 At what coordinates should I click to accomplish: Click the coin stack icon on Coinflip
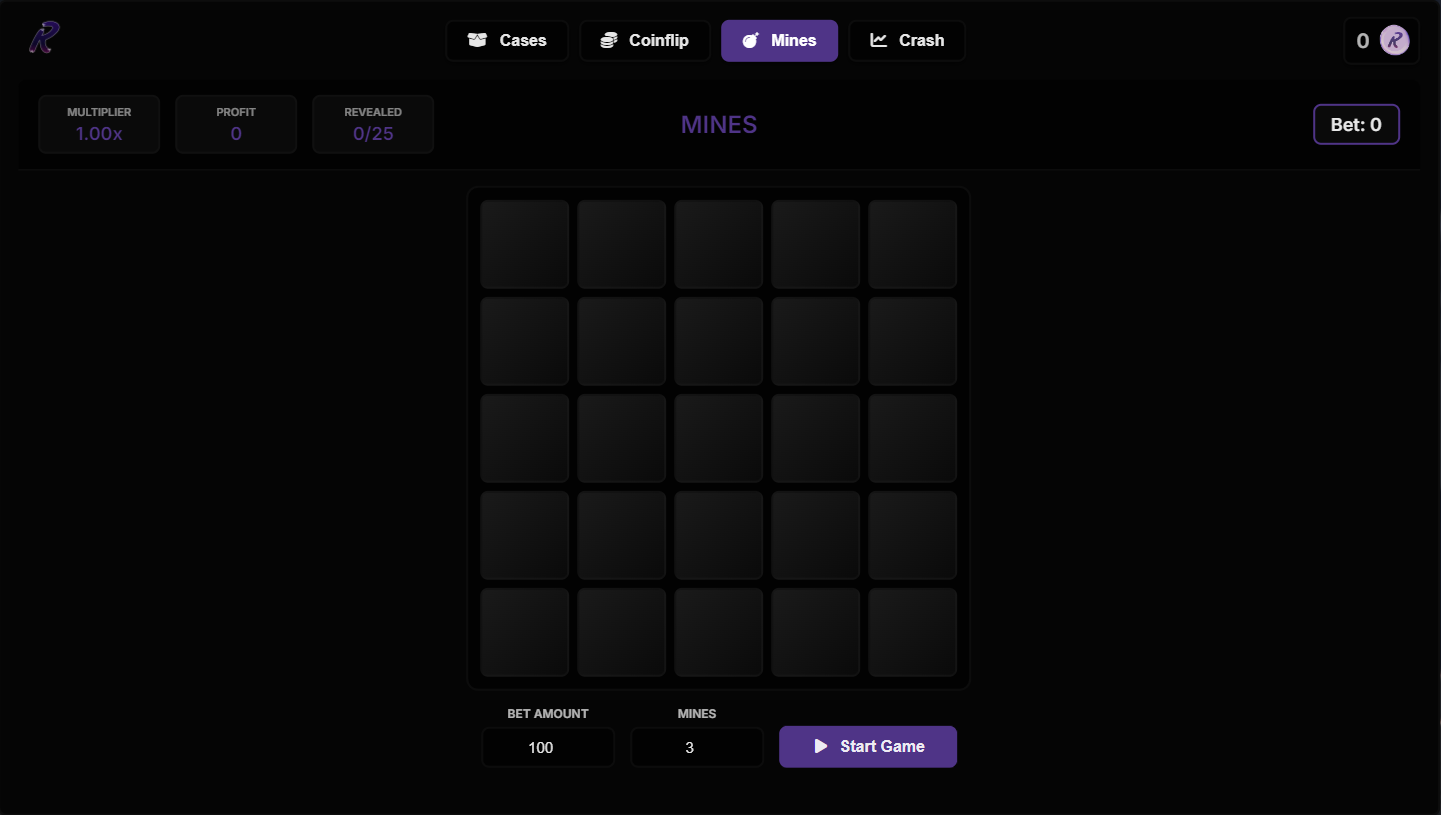coord(608,41)
